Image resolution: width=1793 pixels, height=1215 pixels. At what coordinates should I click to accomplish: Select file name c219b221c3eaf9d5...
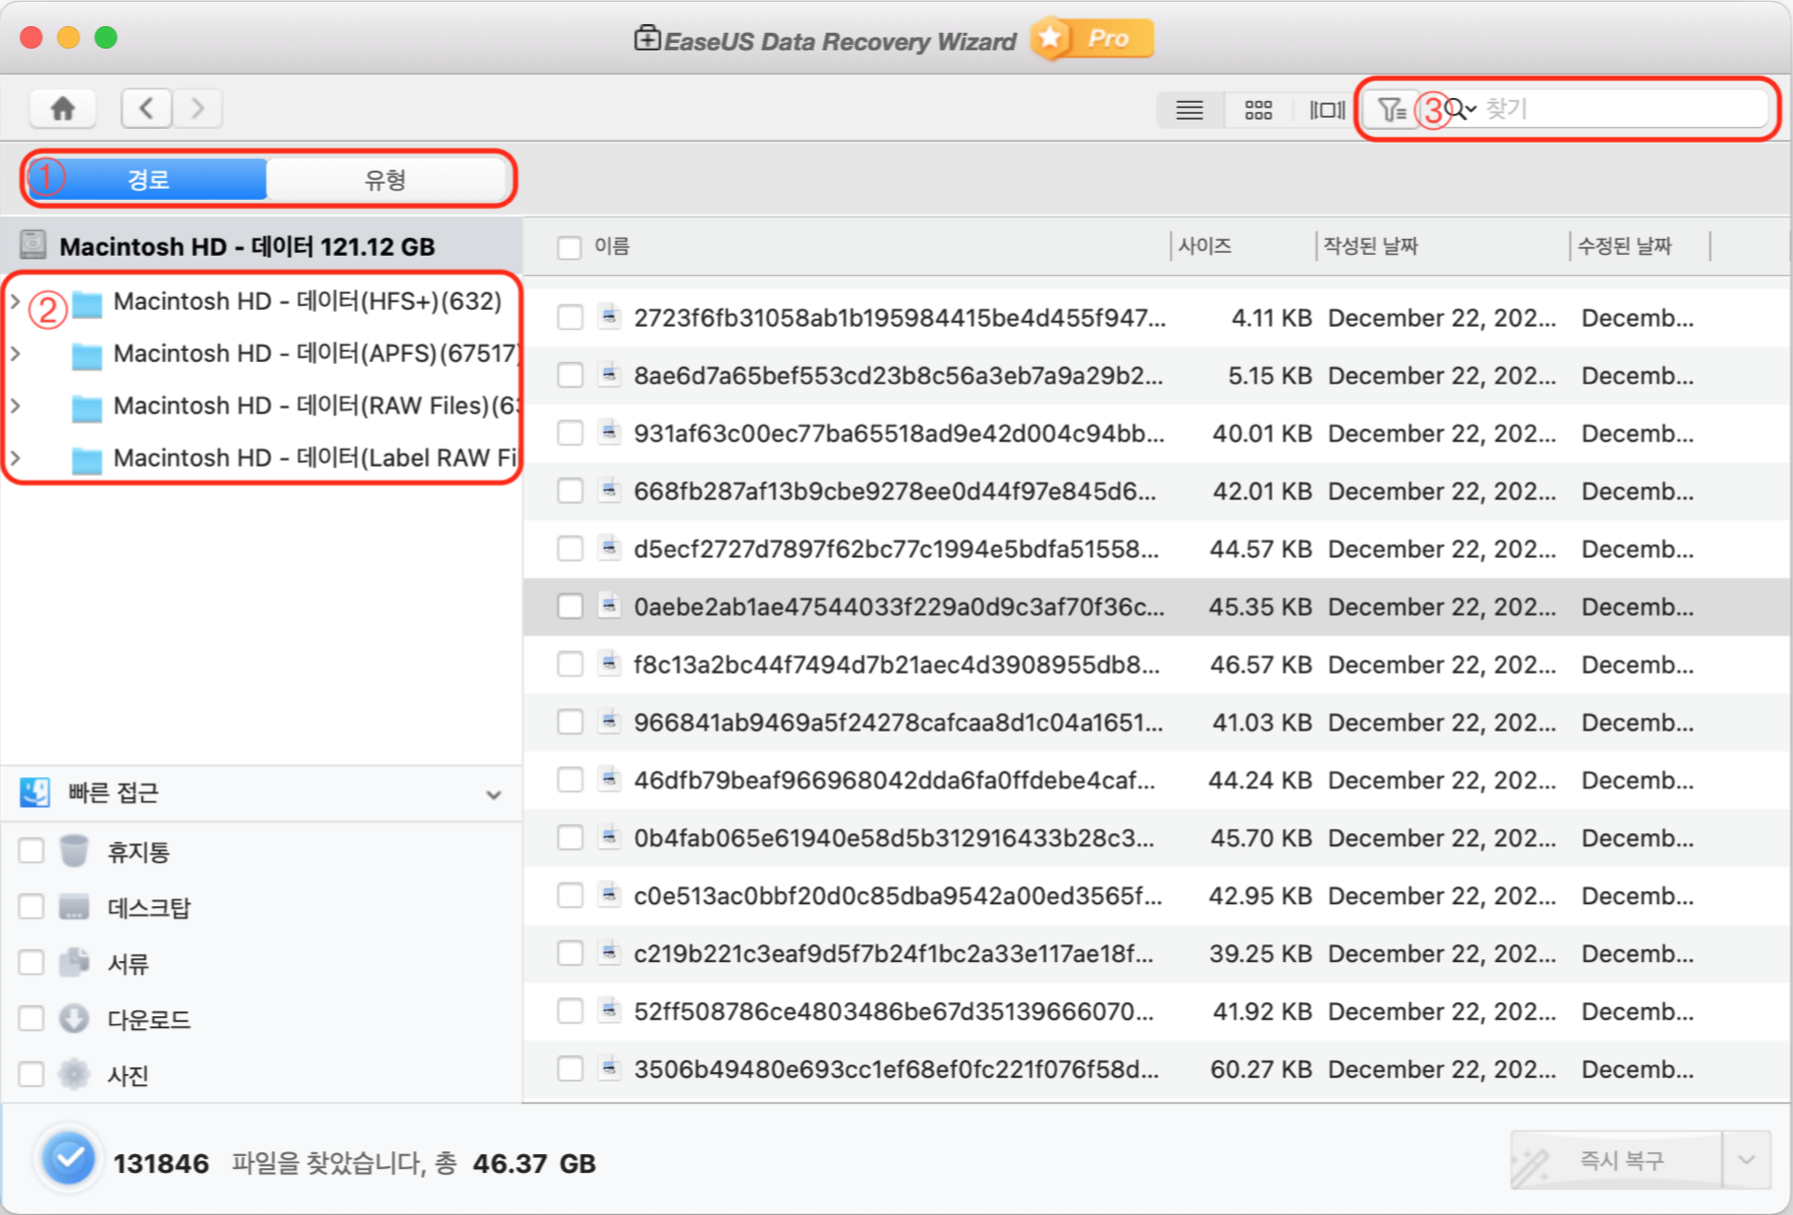coord(894,954)
